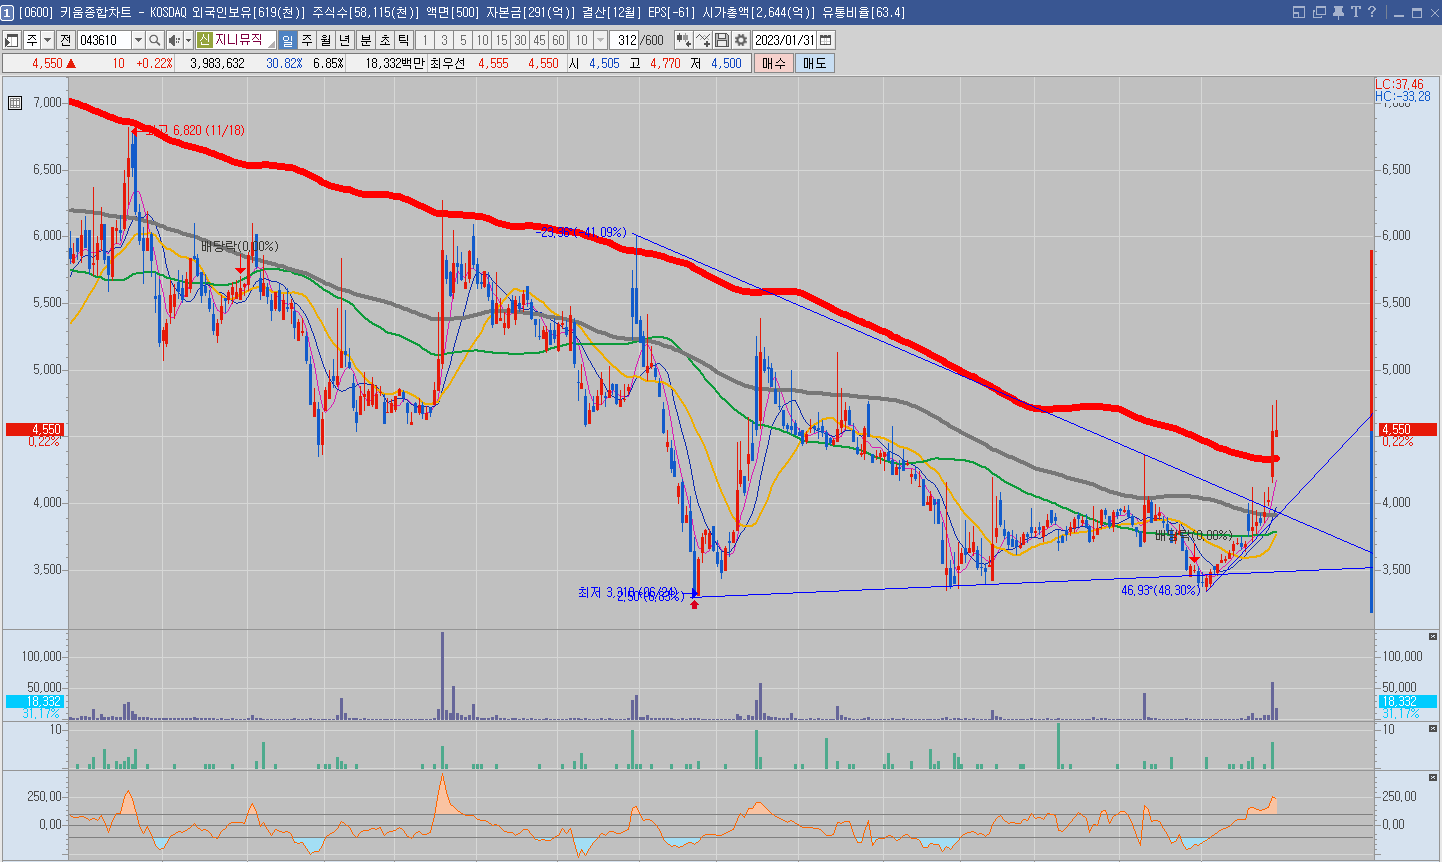
Task: Select the 45 interval button
Action: point(539,40)
